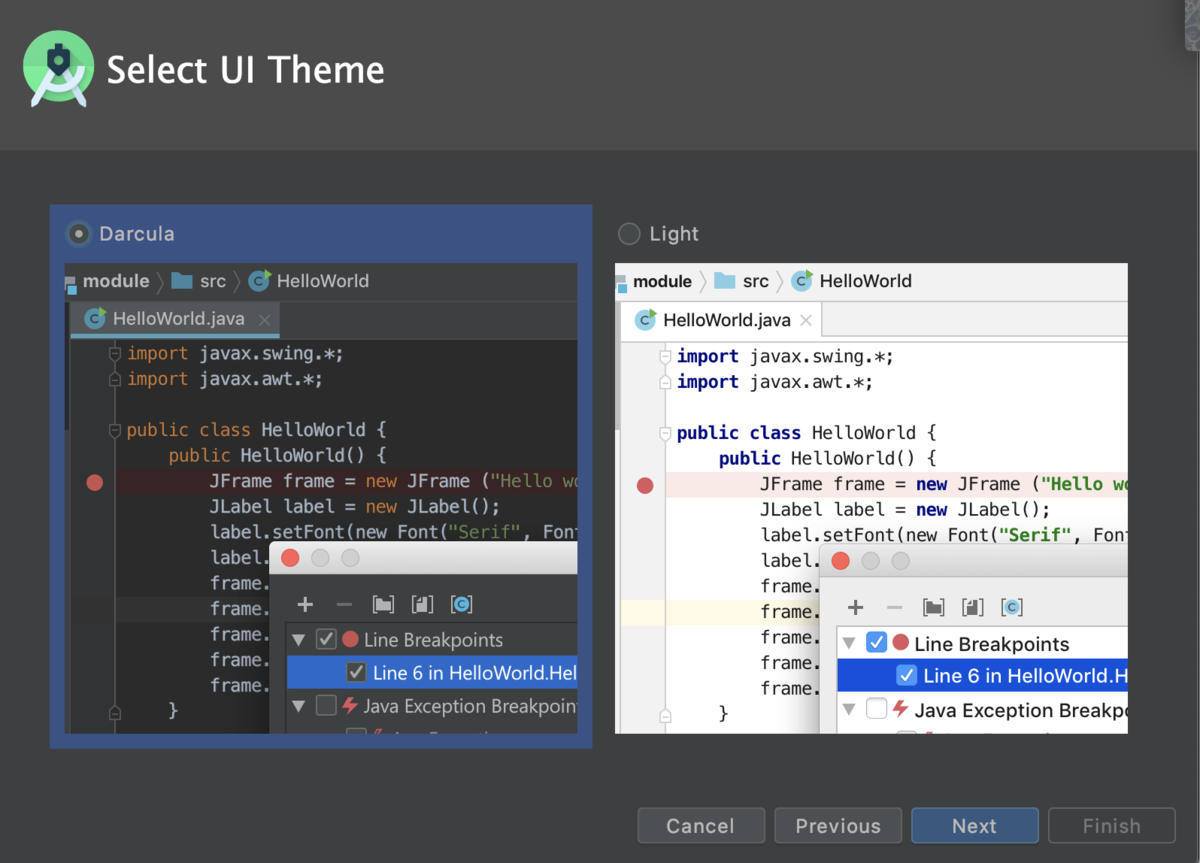Click the Cancel button
The width and height of the screenshot is (1200, 863).
[x=701, y=826]
